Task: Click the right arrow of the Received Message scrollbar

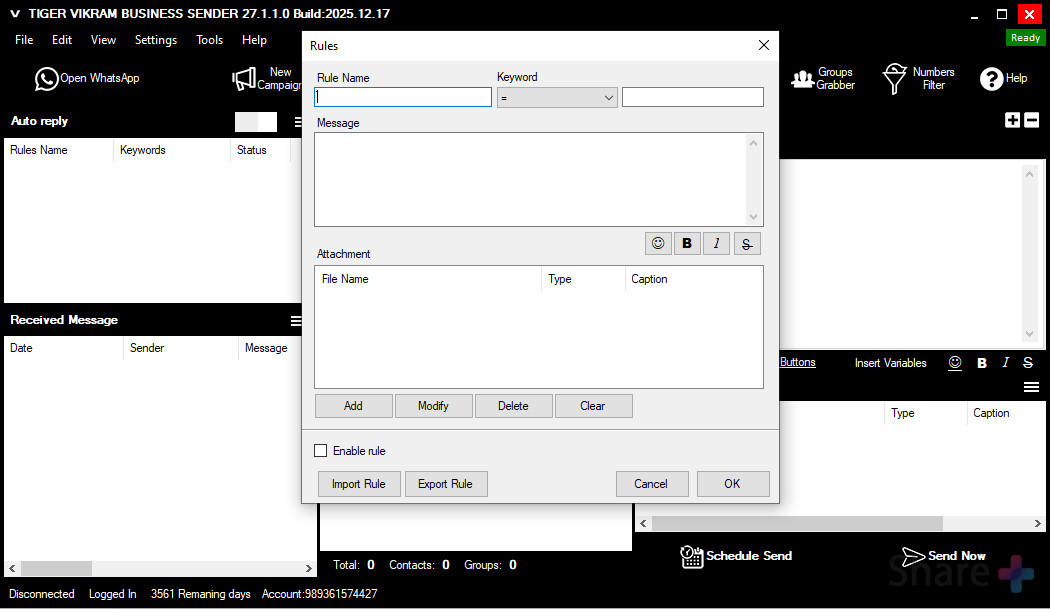Action: (309, 568)
